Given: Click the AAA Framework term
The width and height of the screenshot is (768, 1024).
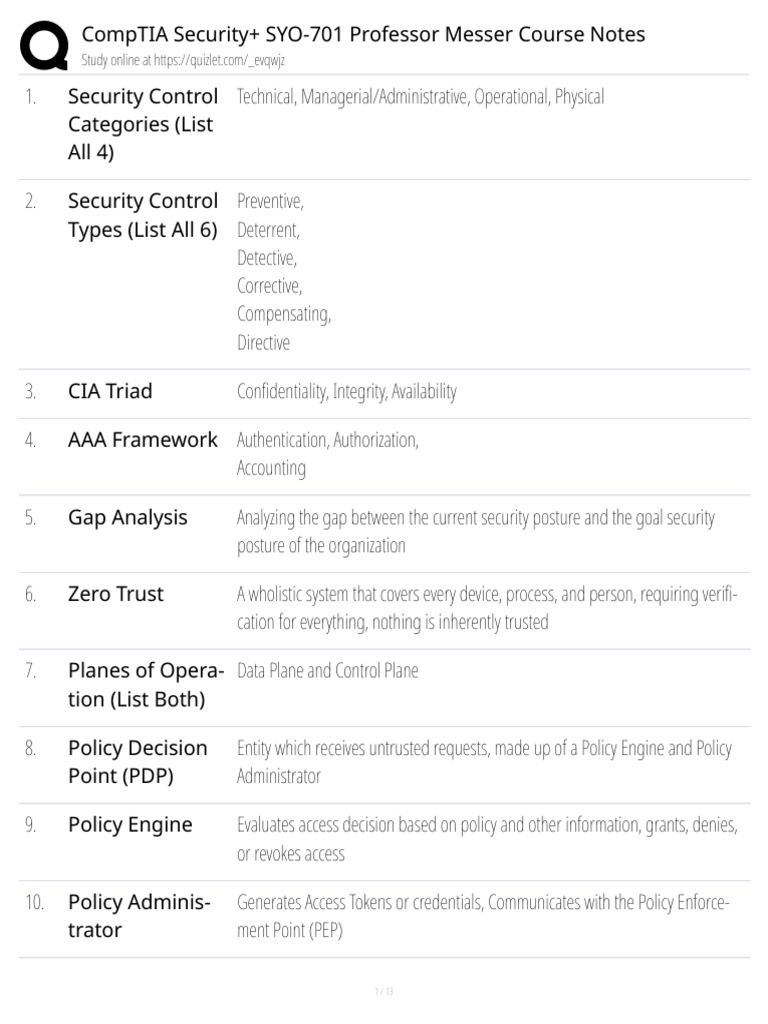Looking at the screenshot, I should click(x=142, y=440).
